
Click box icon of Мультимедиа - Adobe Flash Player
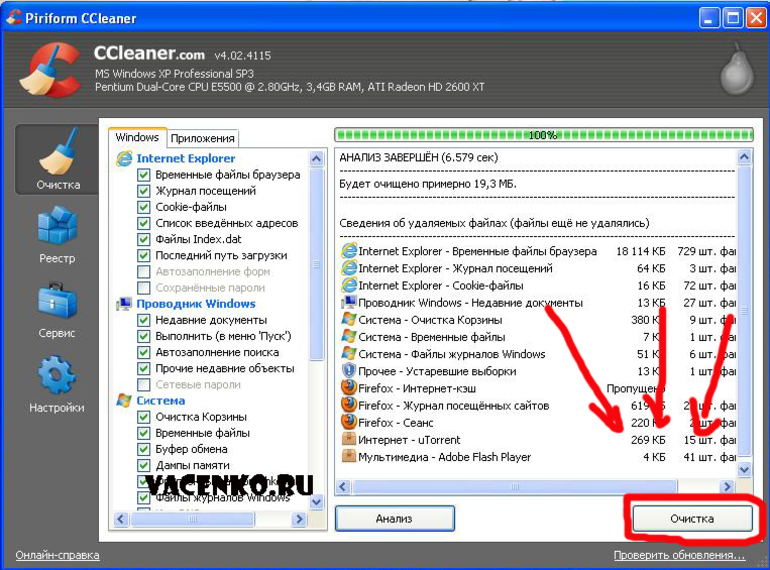[349, 457]
